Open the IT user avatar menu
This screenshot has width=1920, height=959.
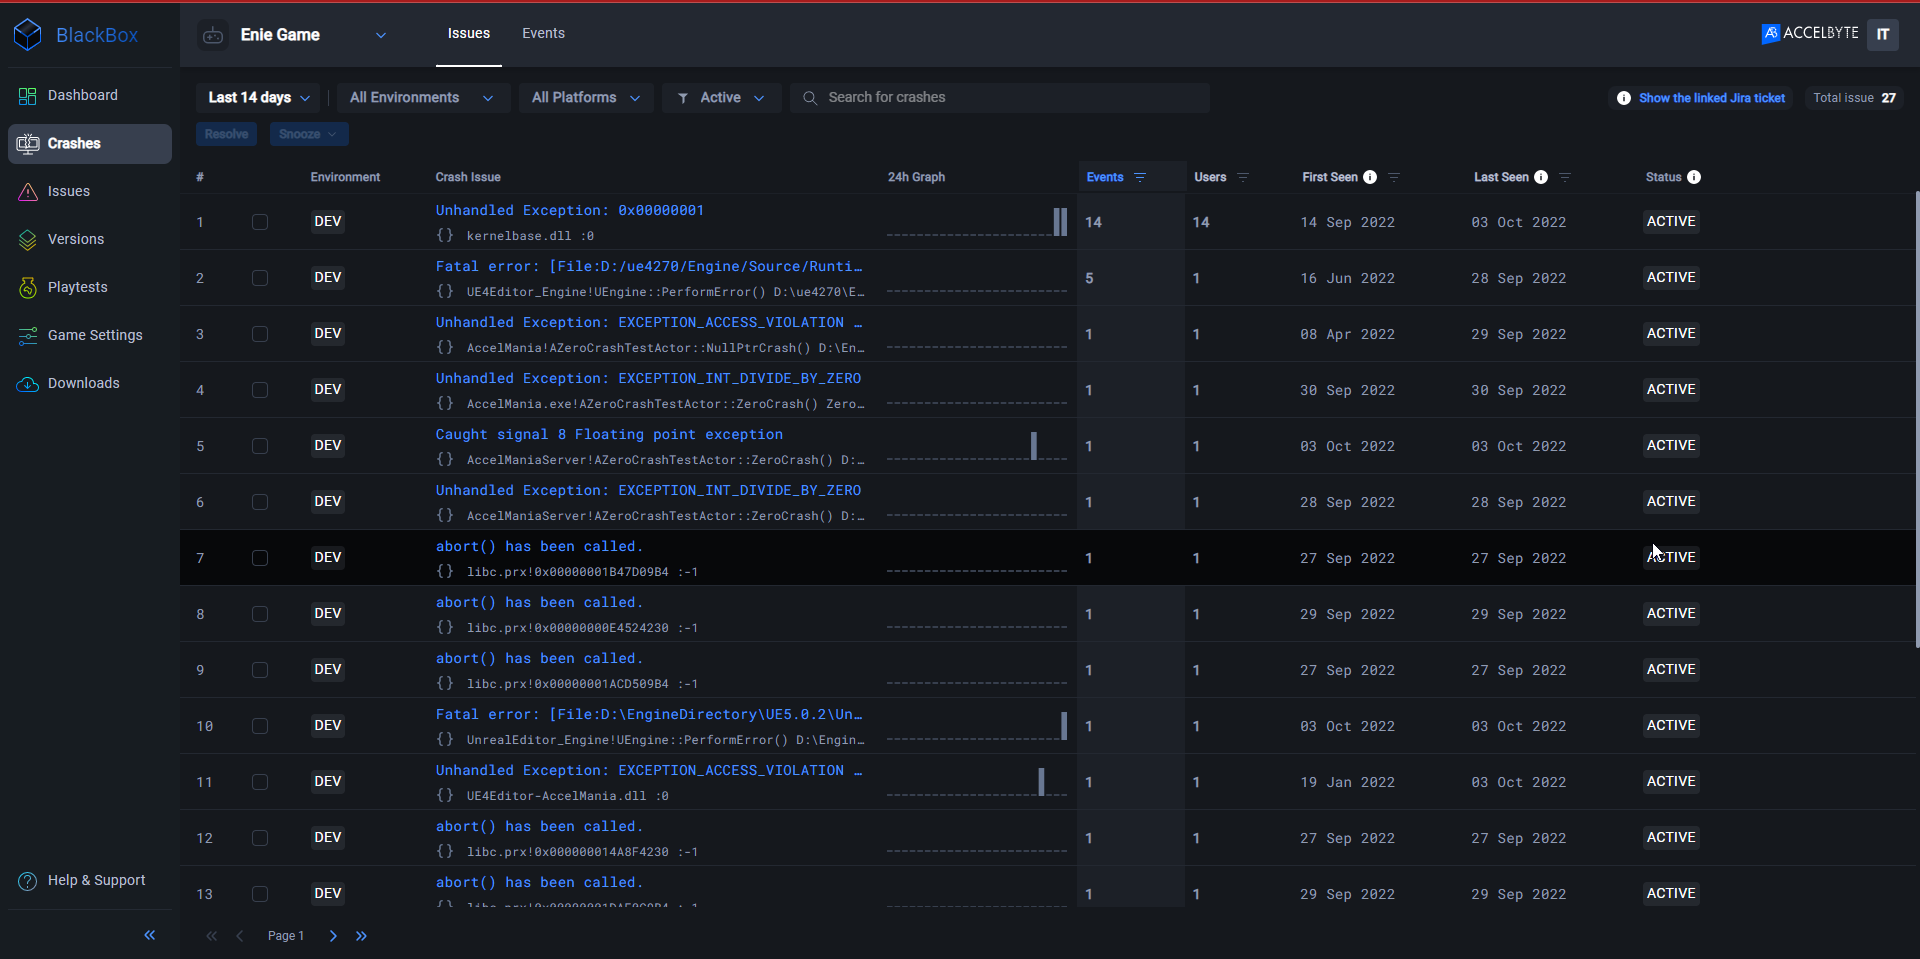point(1883,34)
